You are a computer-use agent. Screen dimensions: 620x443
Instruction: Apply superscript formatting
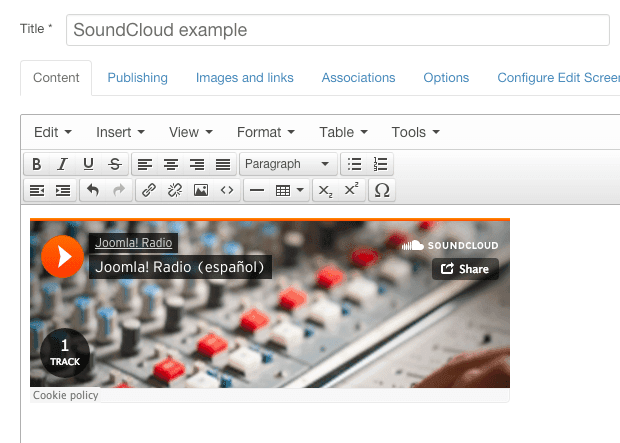(x=352, y=190)
